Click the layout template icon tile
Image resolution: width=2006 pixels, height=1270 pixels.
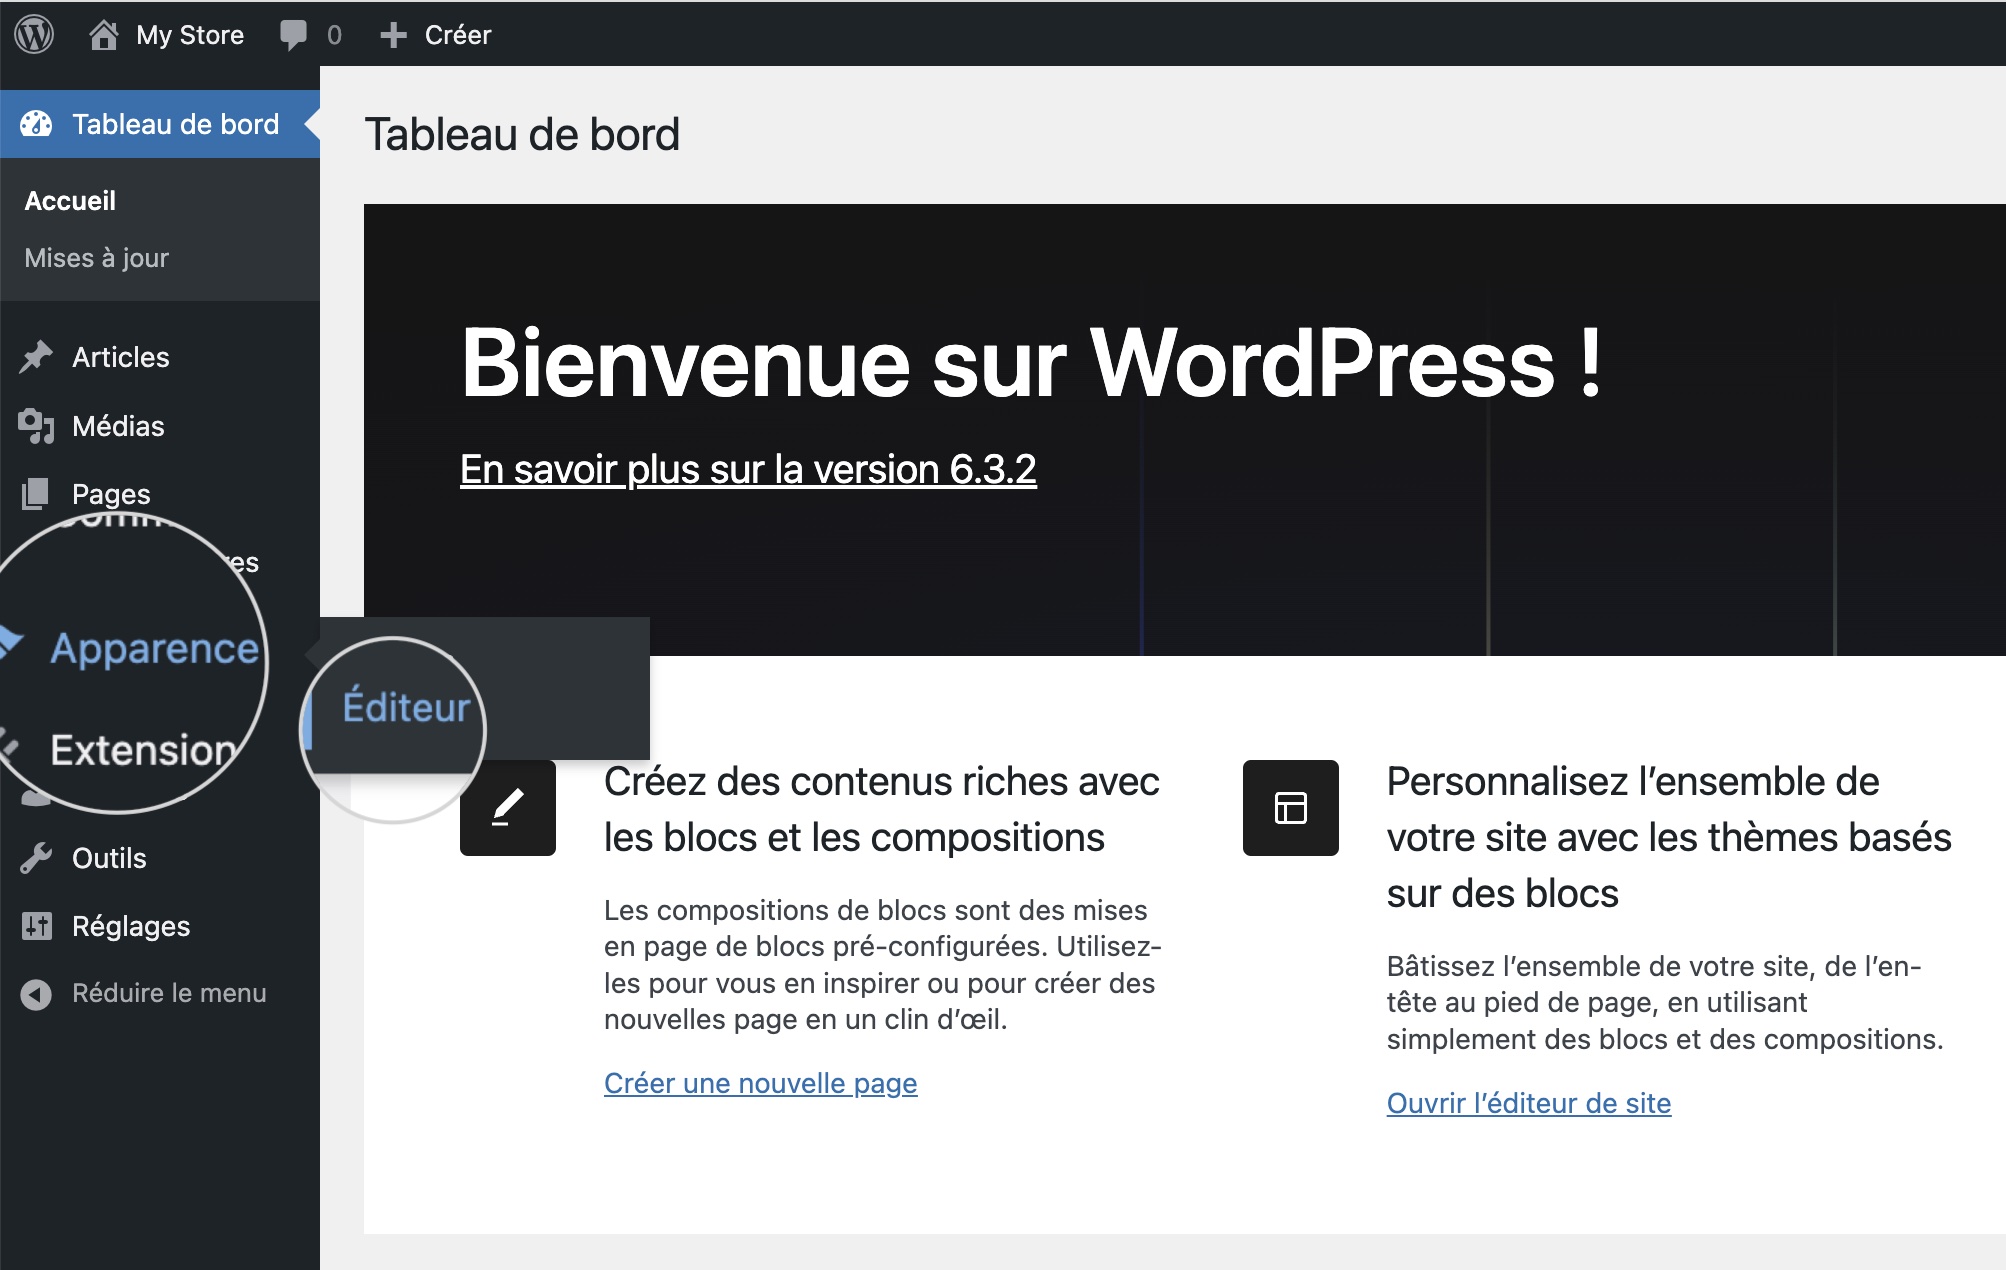[x=1291, y=808]
